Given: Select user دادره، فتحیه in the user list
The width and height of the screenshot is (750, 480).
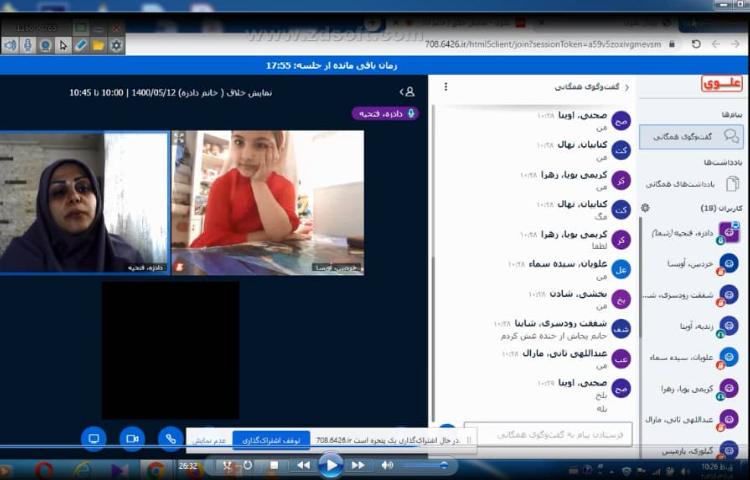Looking at the screenshot, I should pyautogui.click(x=693, y=233).
